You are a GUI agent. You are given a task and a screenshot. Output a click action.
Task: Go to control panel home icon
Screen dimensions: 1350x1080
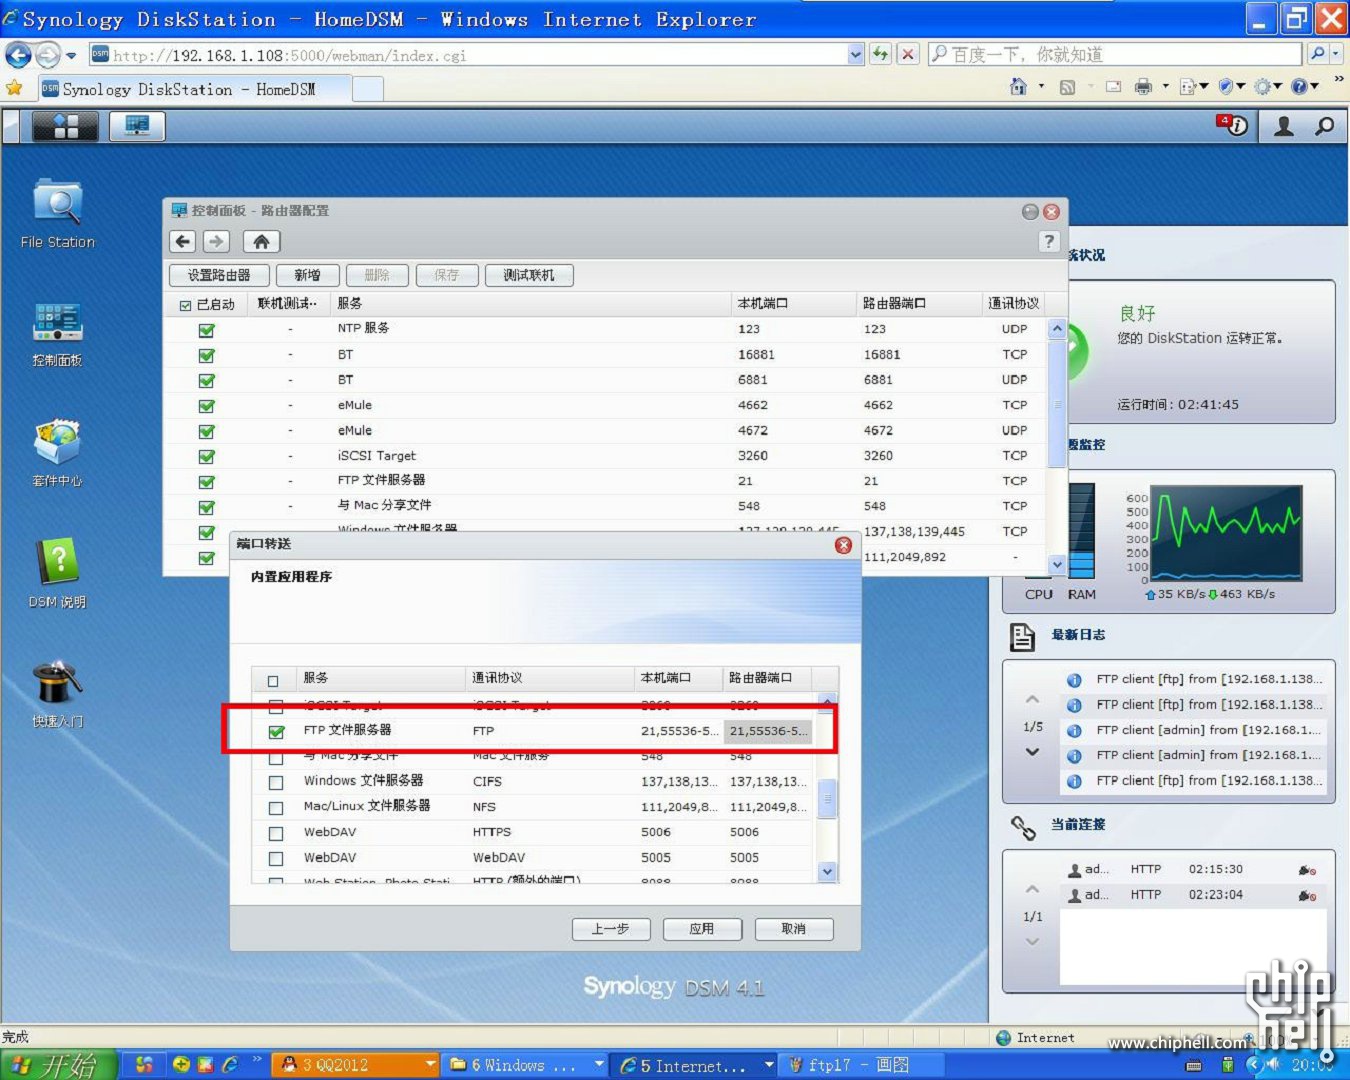point(261,241)
